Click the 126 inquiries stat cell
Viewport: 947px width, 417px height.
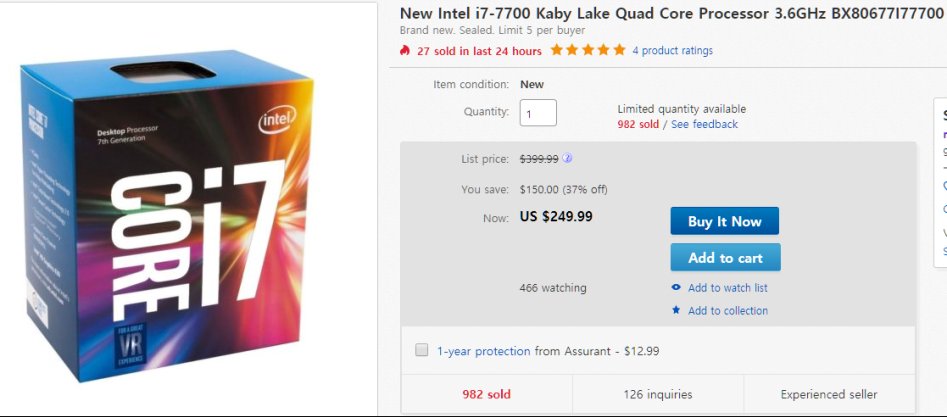[658, 394]
